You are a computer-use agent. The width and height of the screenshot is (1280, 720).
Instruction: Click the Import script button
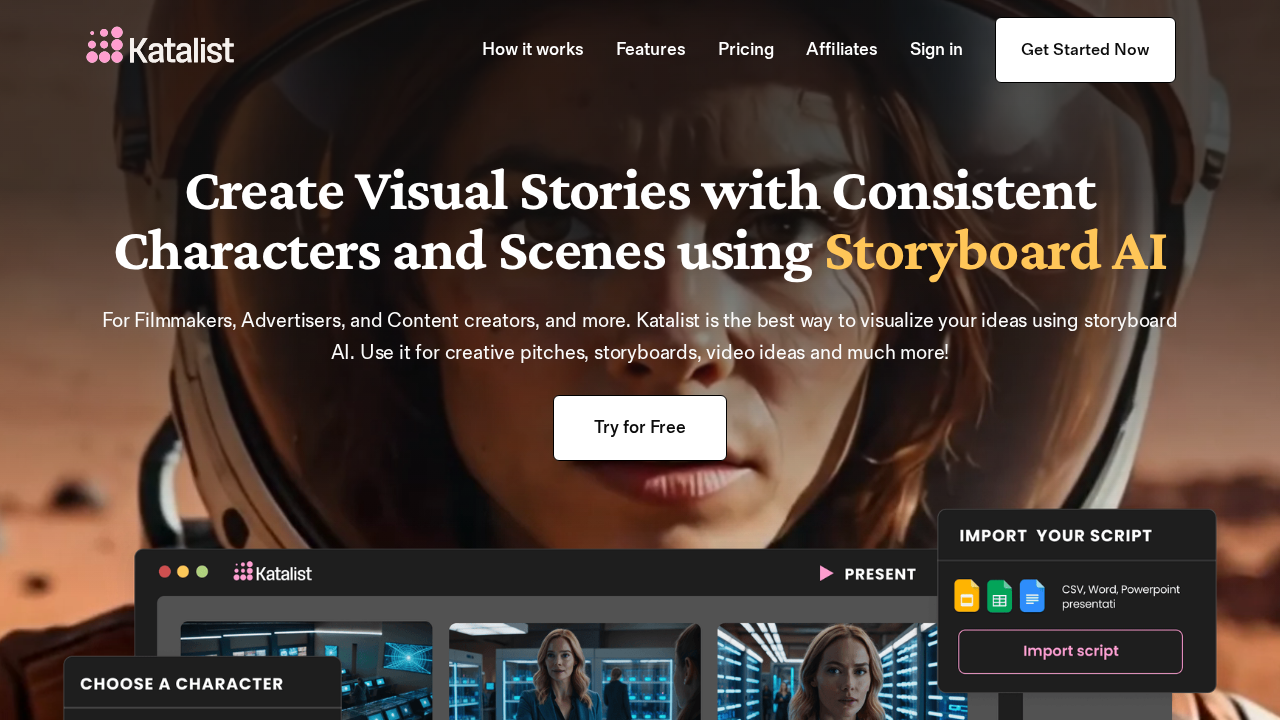(1070, 651)
